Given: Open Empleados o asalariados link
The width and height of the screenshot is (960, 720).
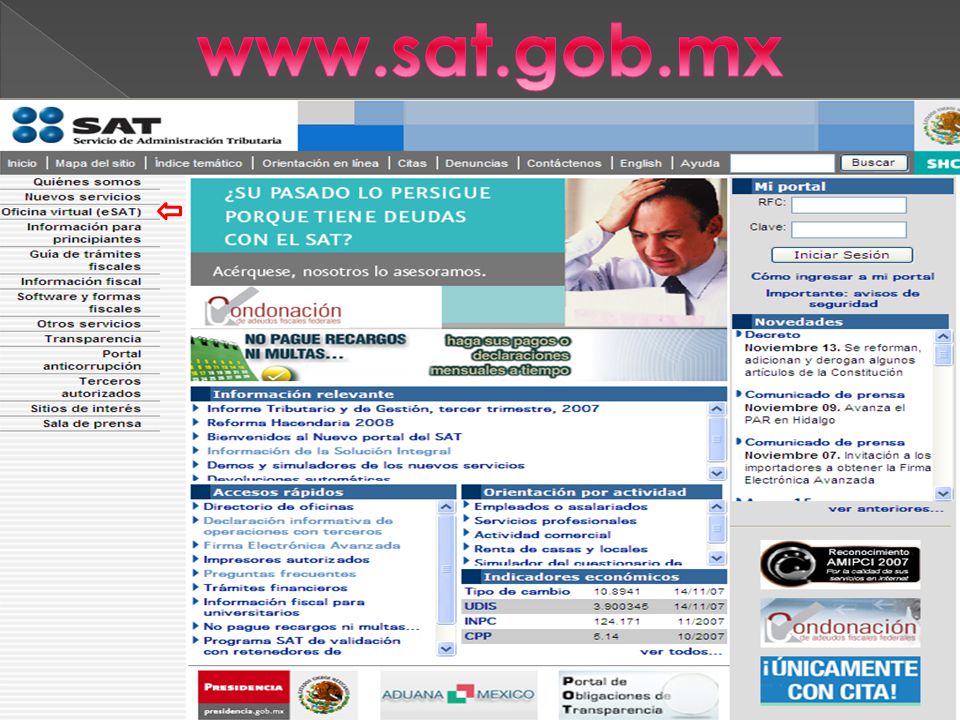Looking at the screenshot, I should click(x=561, y=506).
